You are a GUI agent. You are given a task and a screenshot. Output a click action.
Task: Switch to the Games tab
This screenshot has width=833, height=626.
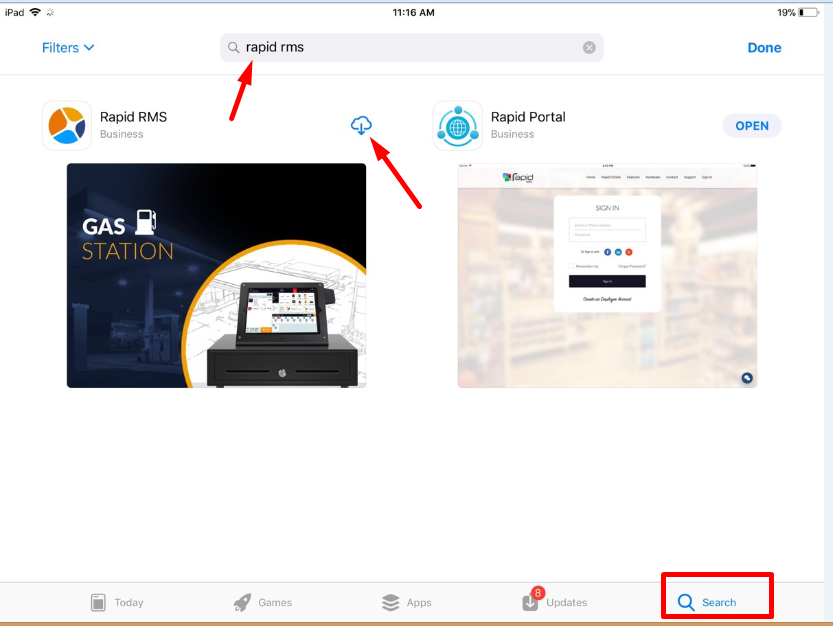263,602
